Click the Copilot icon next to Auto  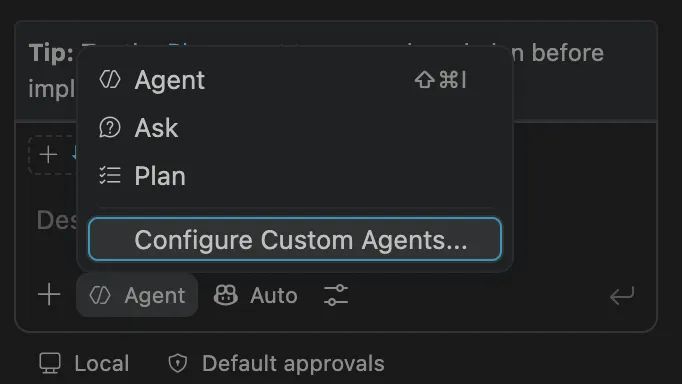click(x=225, y=295)
